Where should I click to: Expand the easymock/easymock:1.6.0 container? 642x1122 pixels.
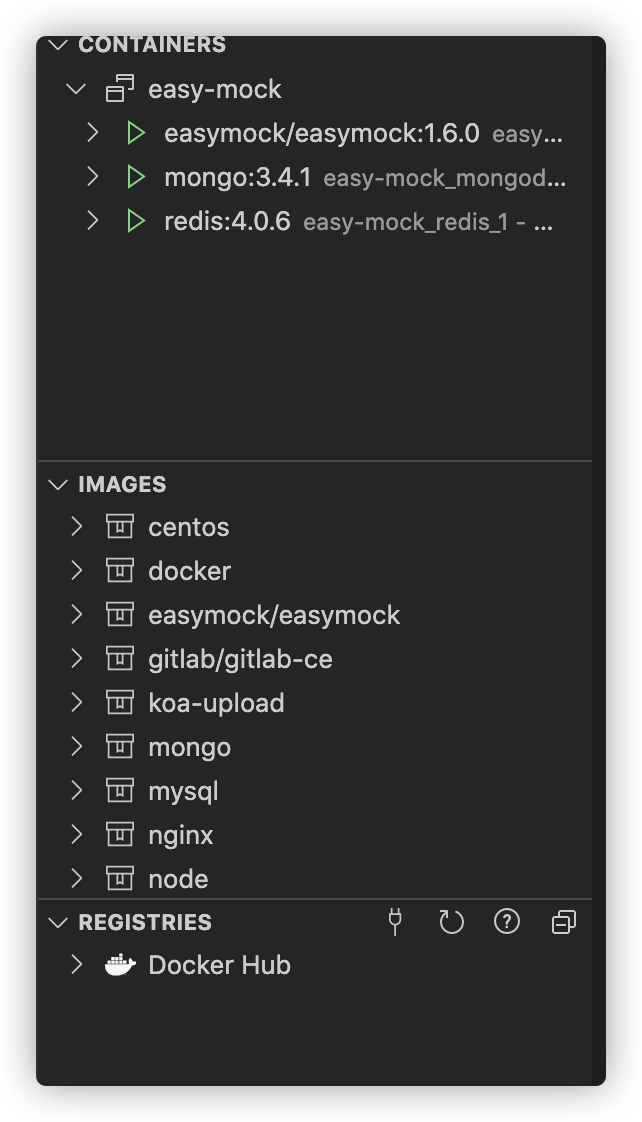pyautogui.click(x=93, y=133)
